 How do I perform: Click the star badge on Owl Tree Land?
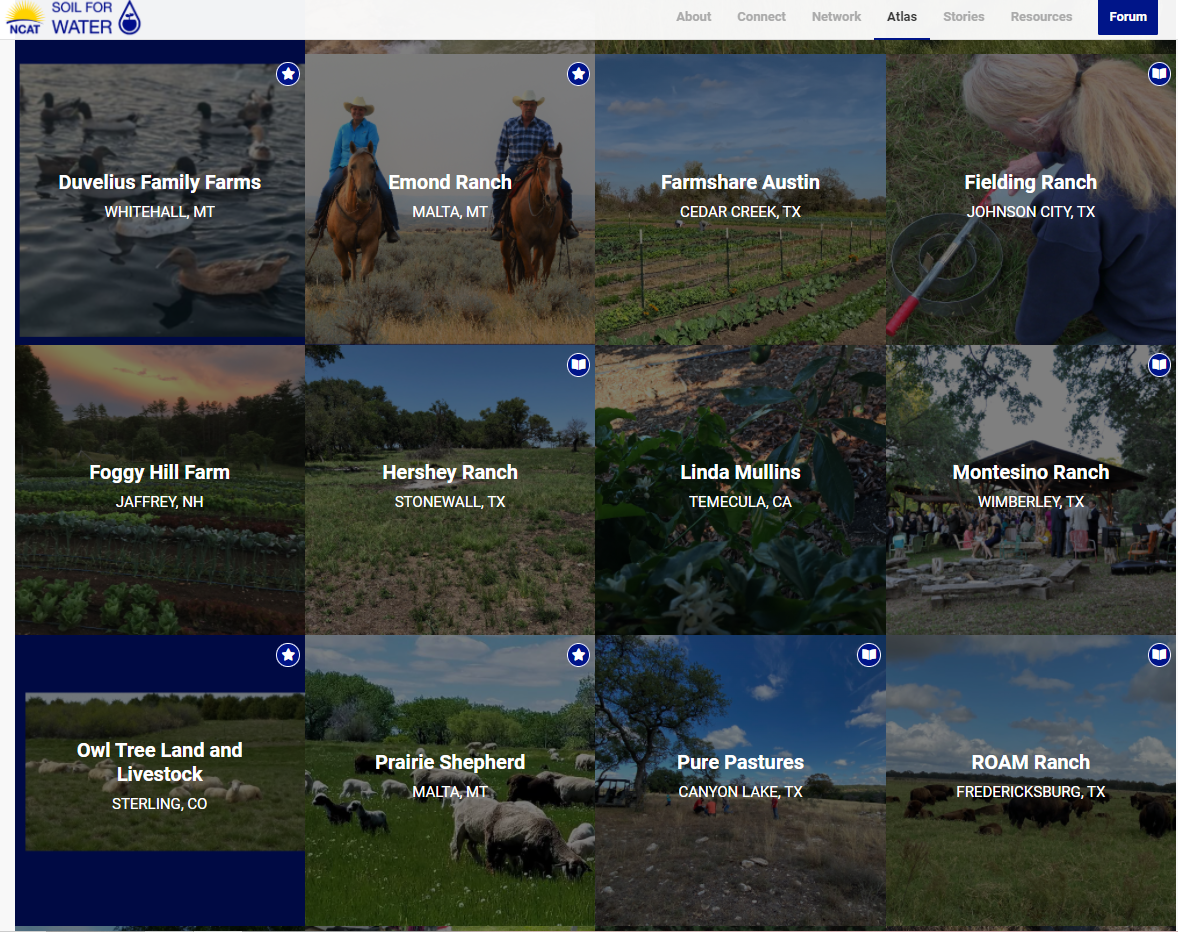[288, 655]
